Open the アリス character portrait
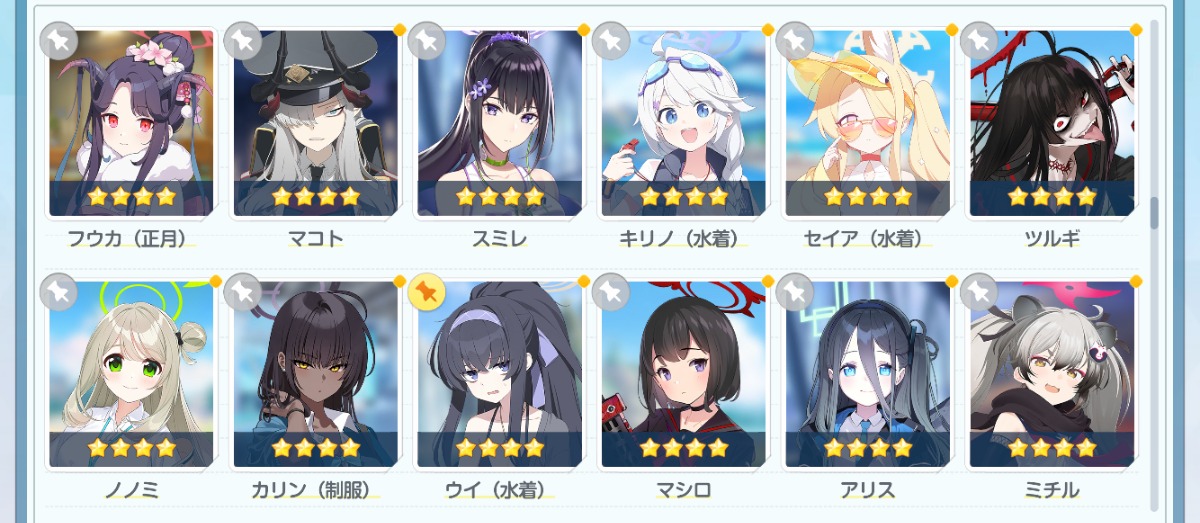The image size is (1200, 523). tap(867, 375)
